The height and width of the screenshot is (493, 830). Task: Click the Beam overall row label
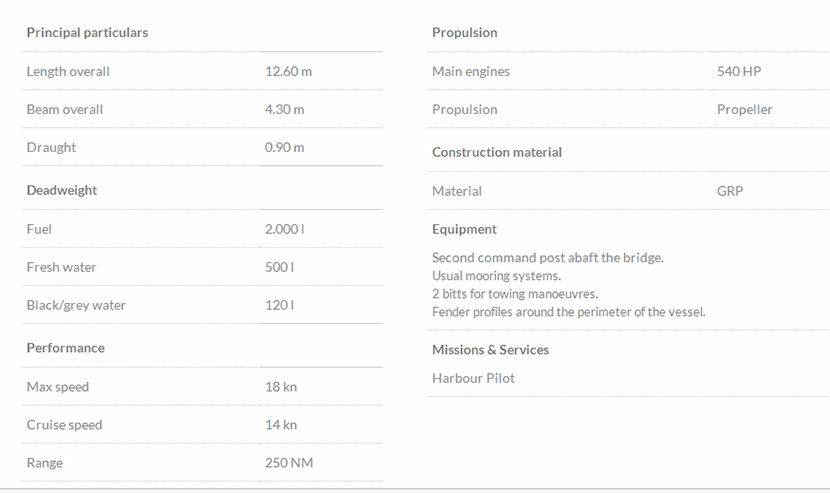pos(64,110)
